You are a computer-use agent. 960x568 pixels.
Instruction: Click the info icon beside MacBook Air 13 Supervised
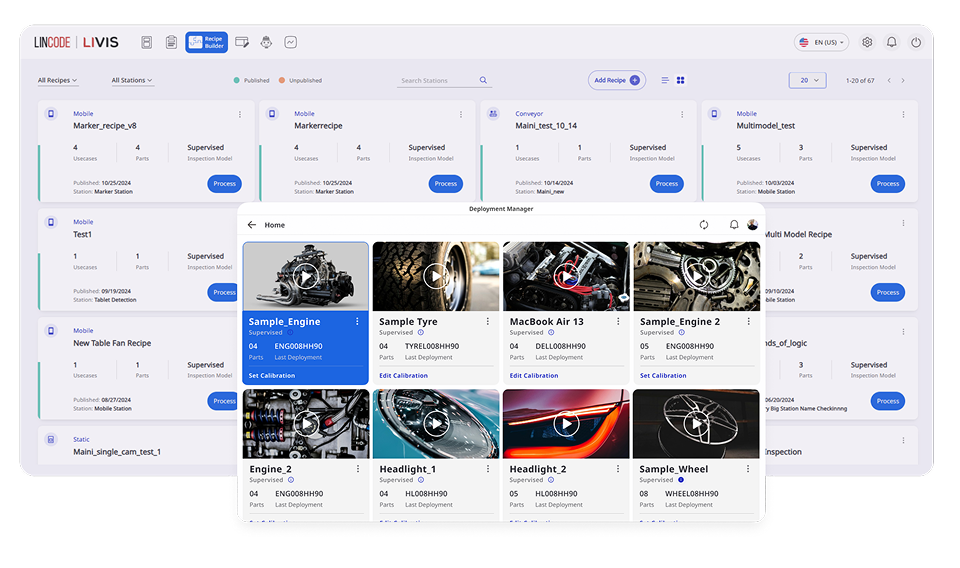(x=552, y=332)
